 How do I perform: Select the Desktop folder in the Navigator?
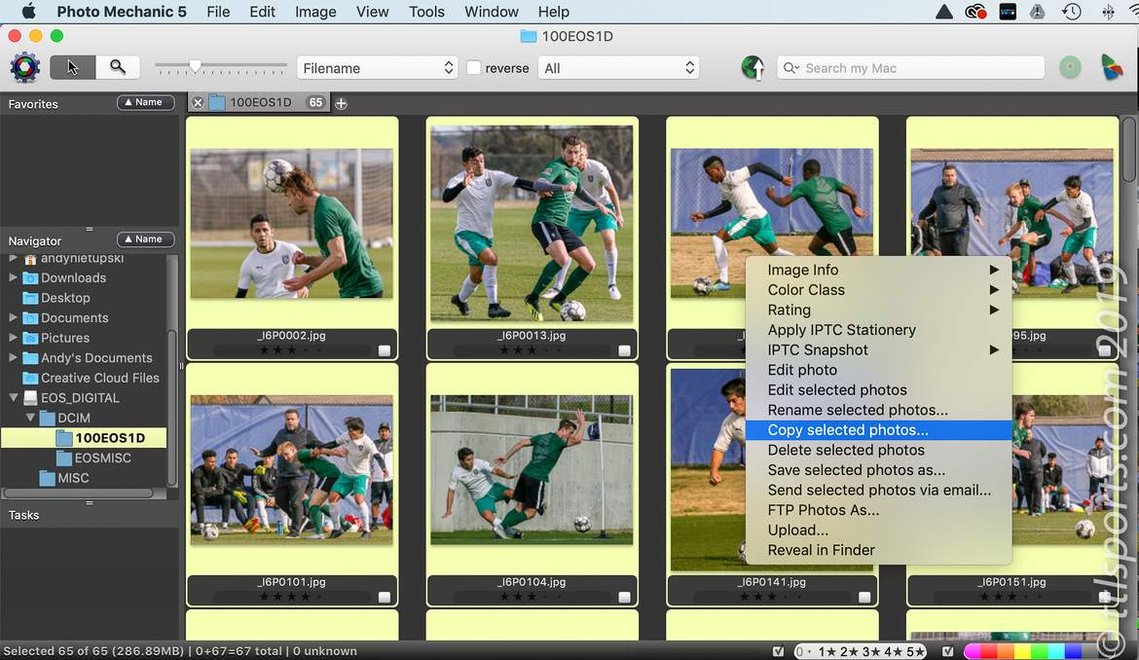(x=57, y=298)
